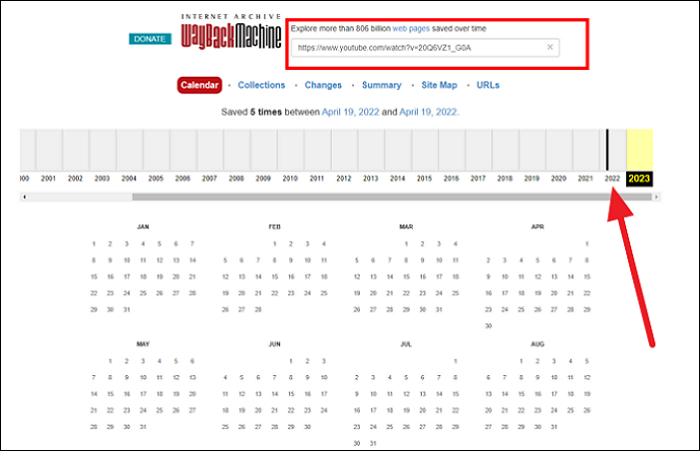Screen dimensions: 700x451
Task: Switch to the Changes tab
Action: (x=322, y=86)
